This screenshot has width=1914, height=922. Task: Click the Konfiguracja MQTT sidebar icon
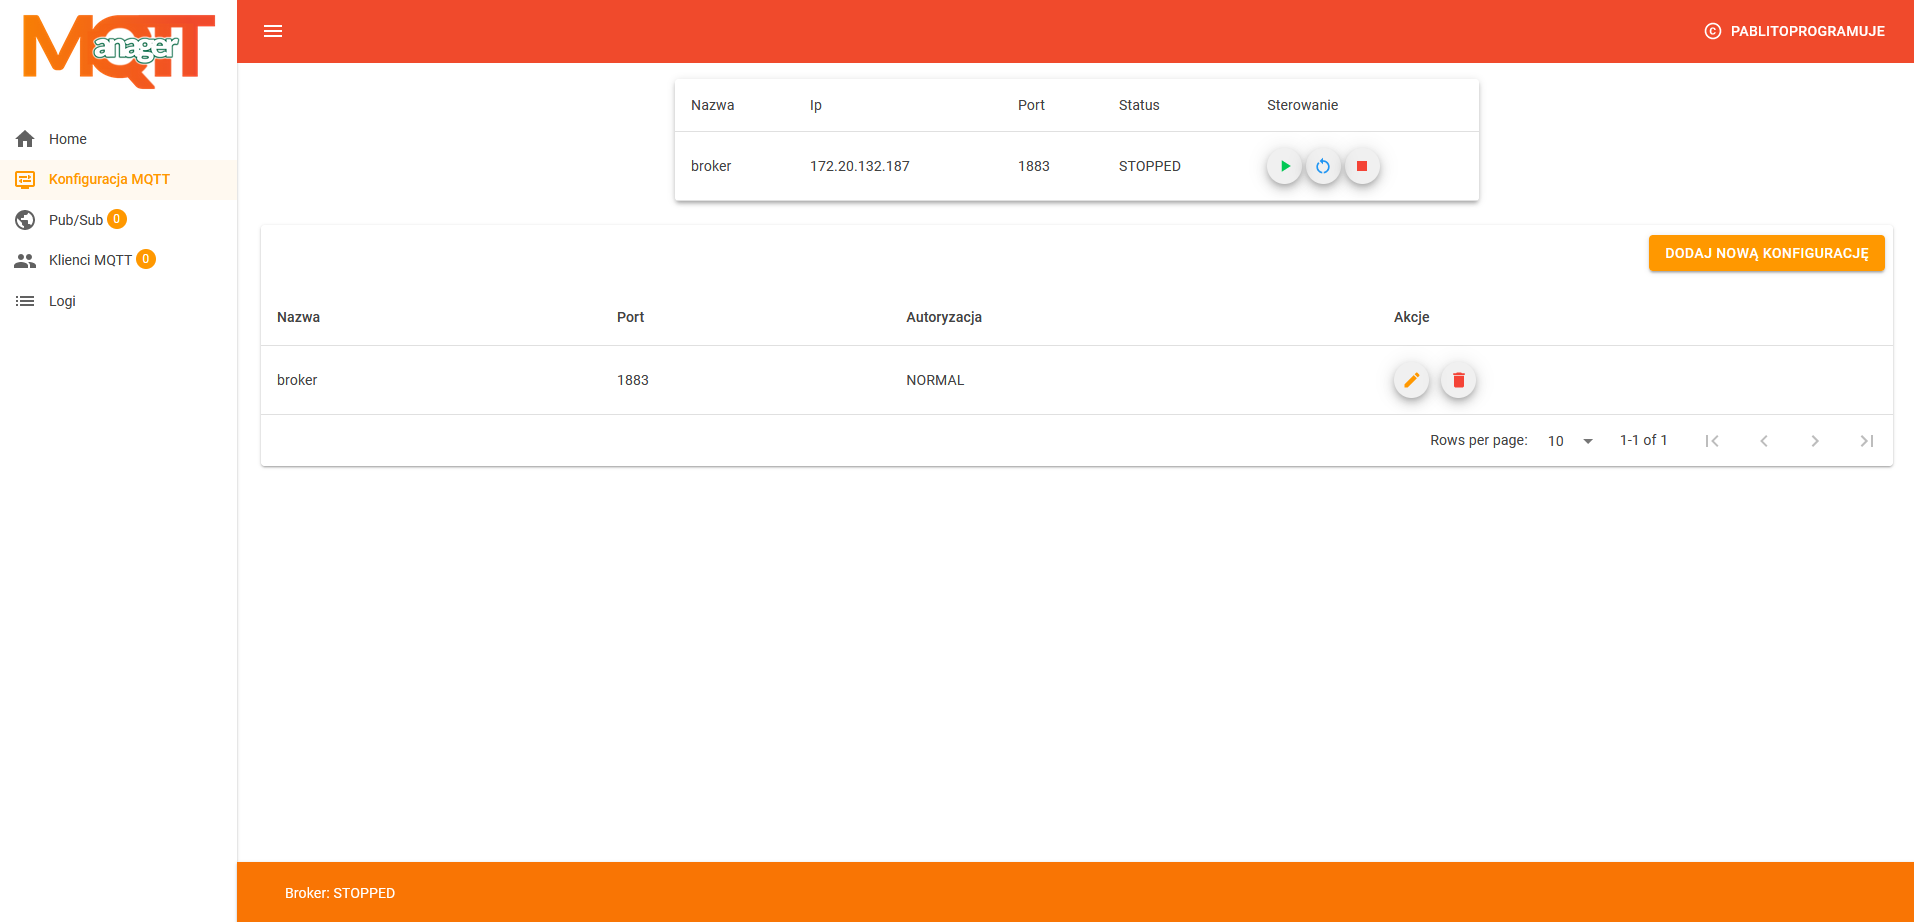[x=25, y=179]
